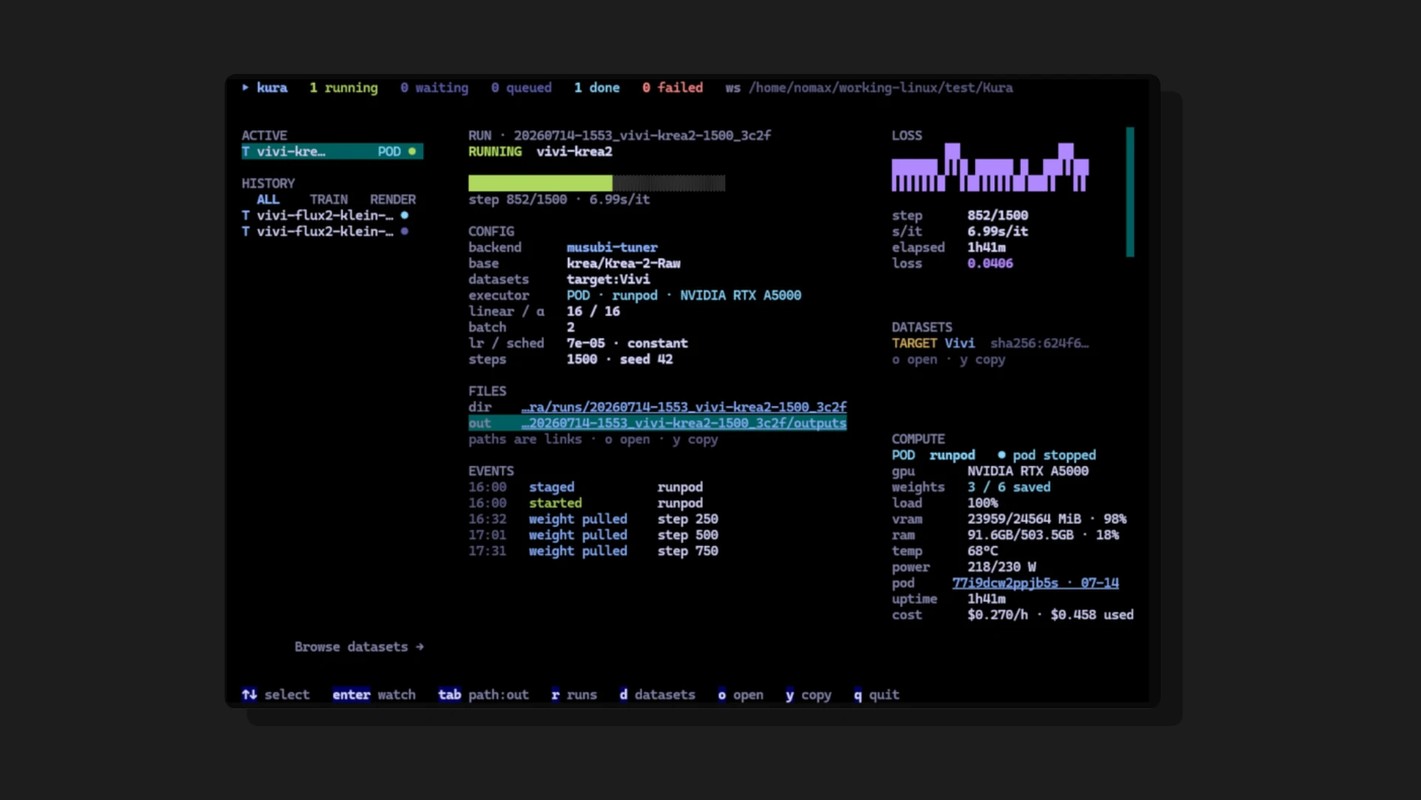Click the '0 failed' status counter
The image size is (1421, 800).
coord(672,88)
